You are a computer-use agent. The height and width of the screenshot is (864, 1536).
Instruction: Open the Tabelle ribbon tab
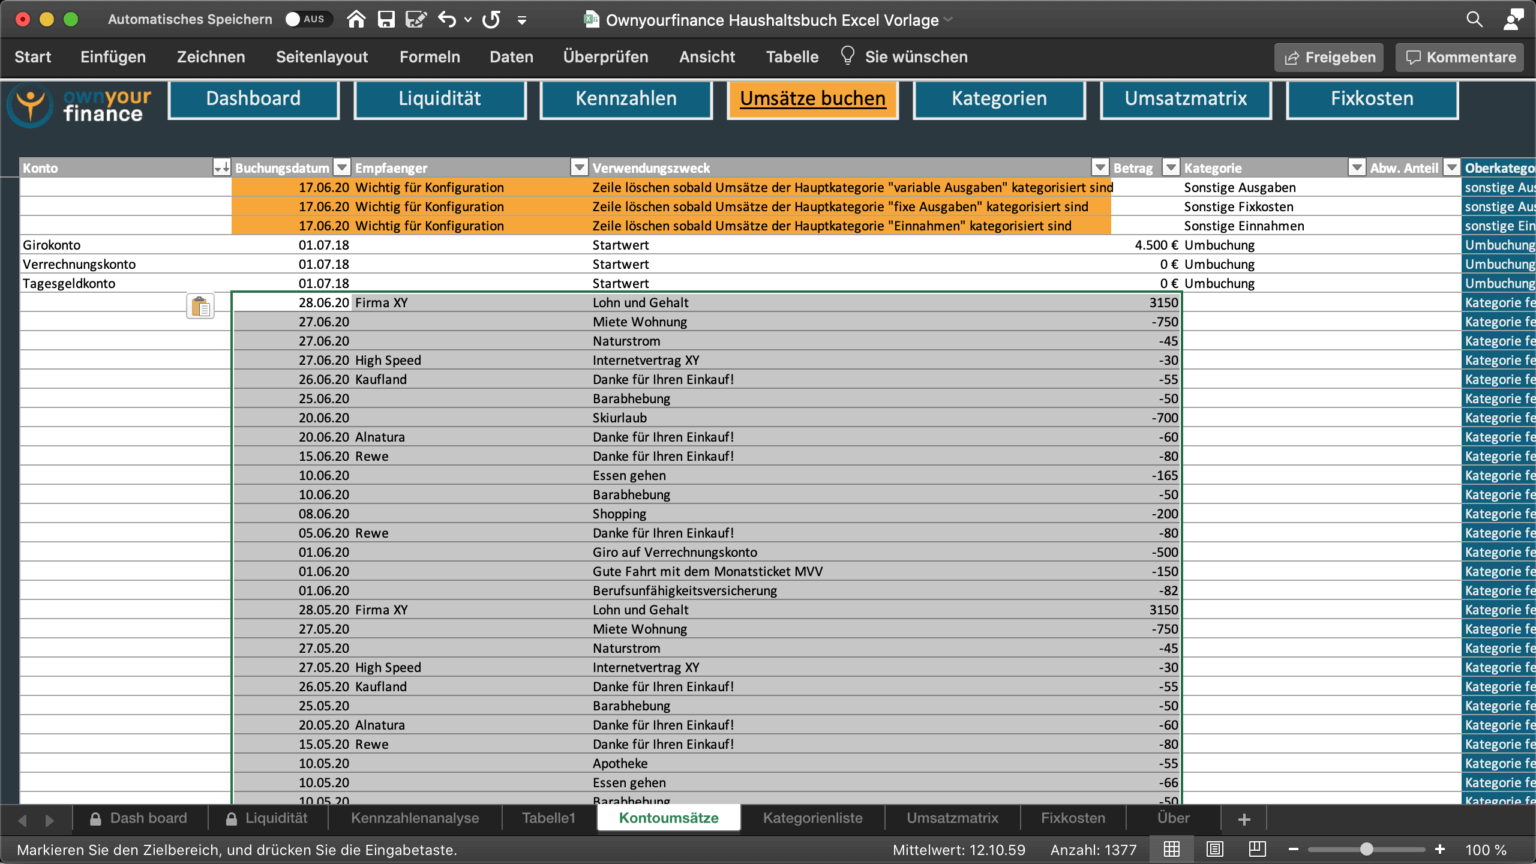[792, 57]
